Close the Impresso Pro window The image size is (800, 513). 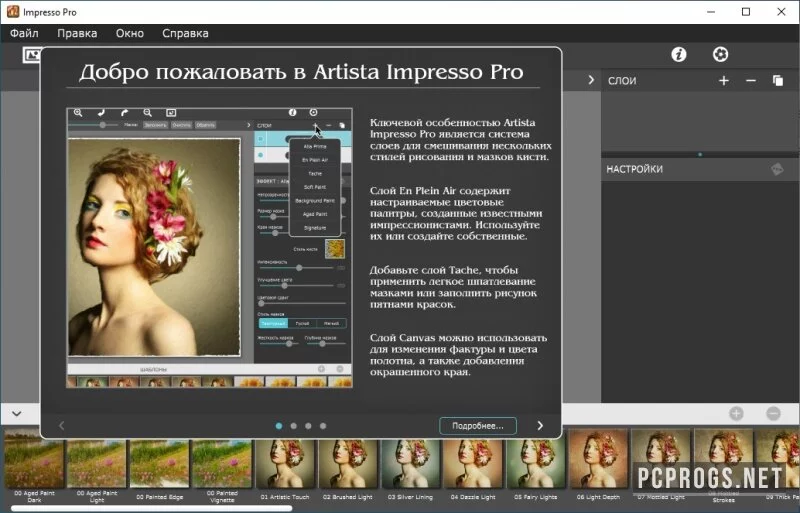point(781,12)
